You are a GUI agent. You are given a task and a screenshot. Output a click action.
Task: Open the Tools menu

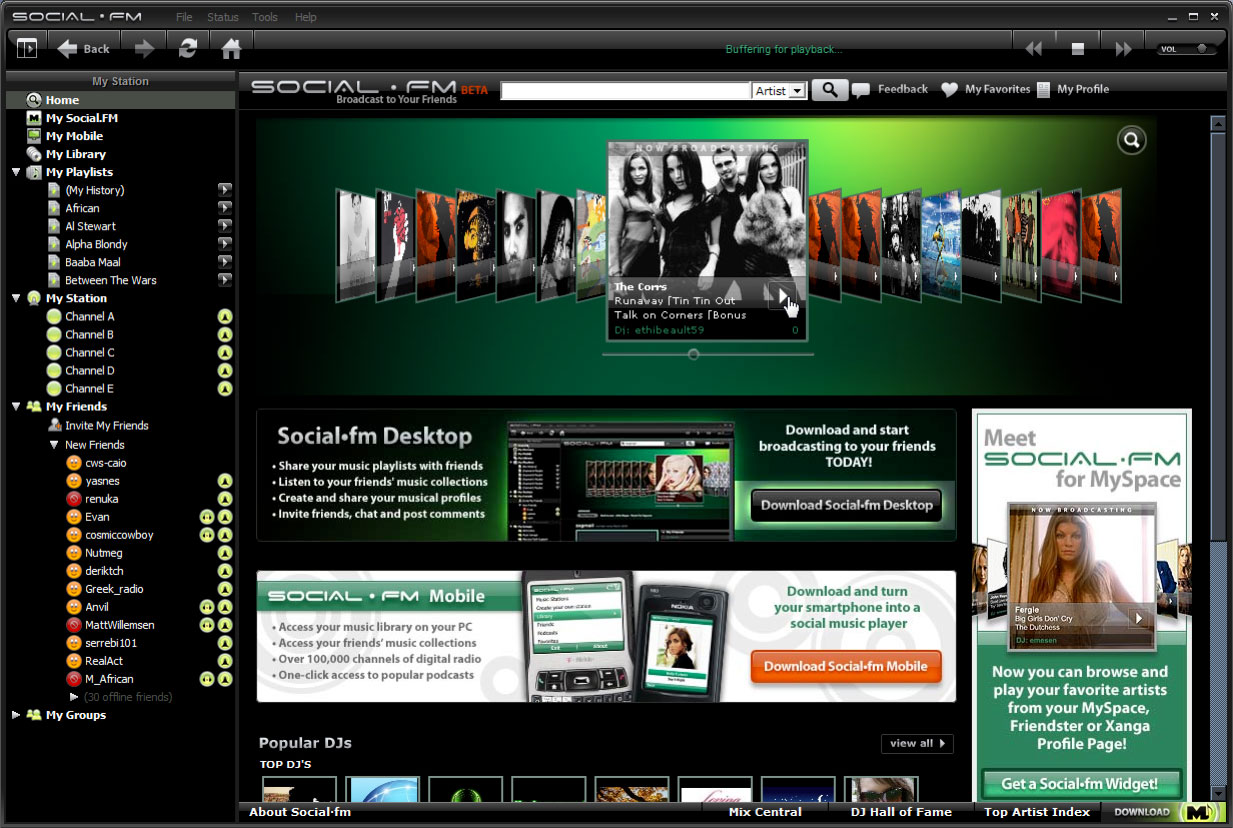(x=265, y=17)
